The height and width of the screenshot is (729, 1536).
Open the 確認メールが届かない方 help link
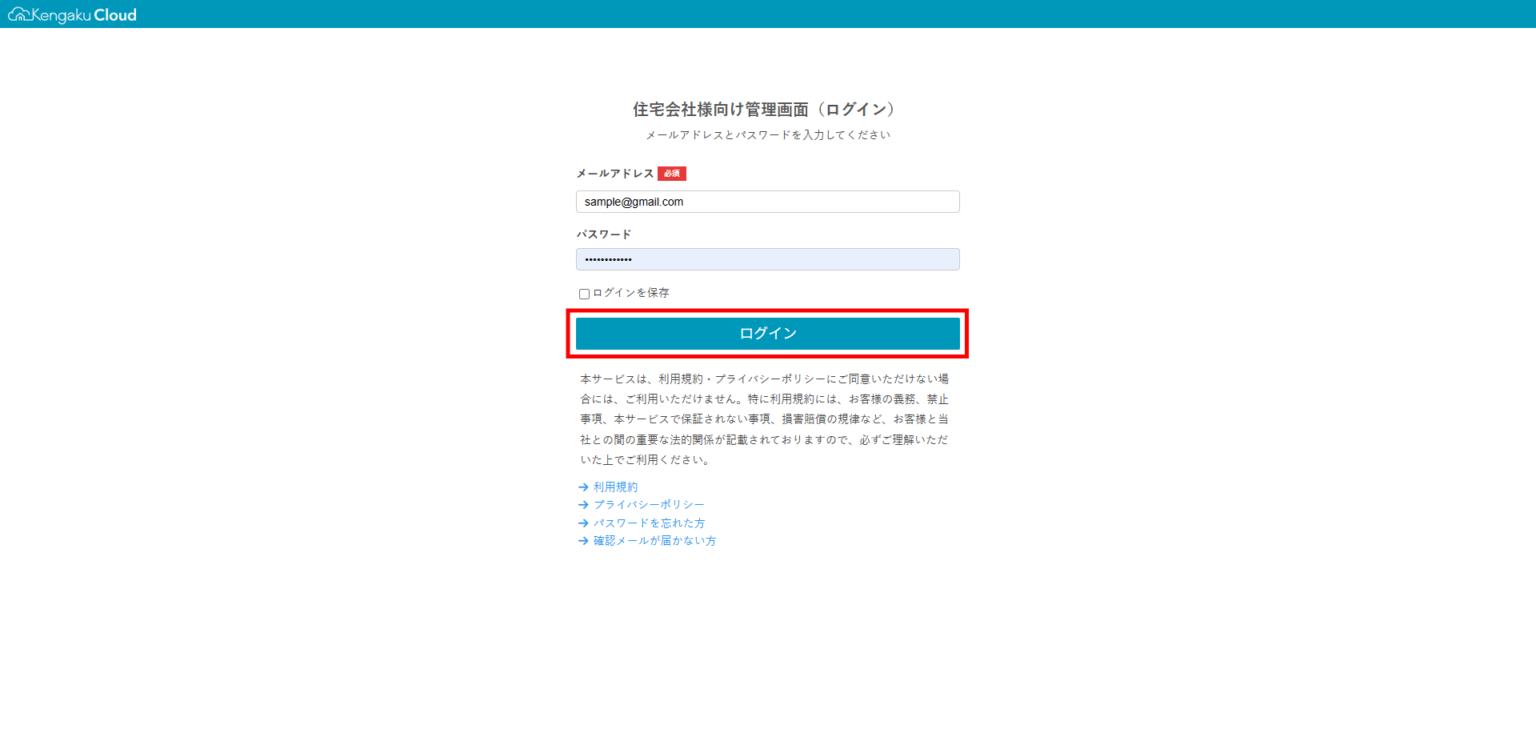pyautogui.click(x=655, y=540)
